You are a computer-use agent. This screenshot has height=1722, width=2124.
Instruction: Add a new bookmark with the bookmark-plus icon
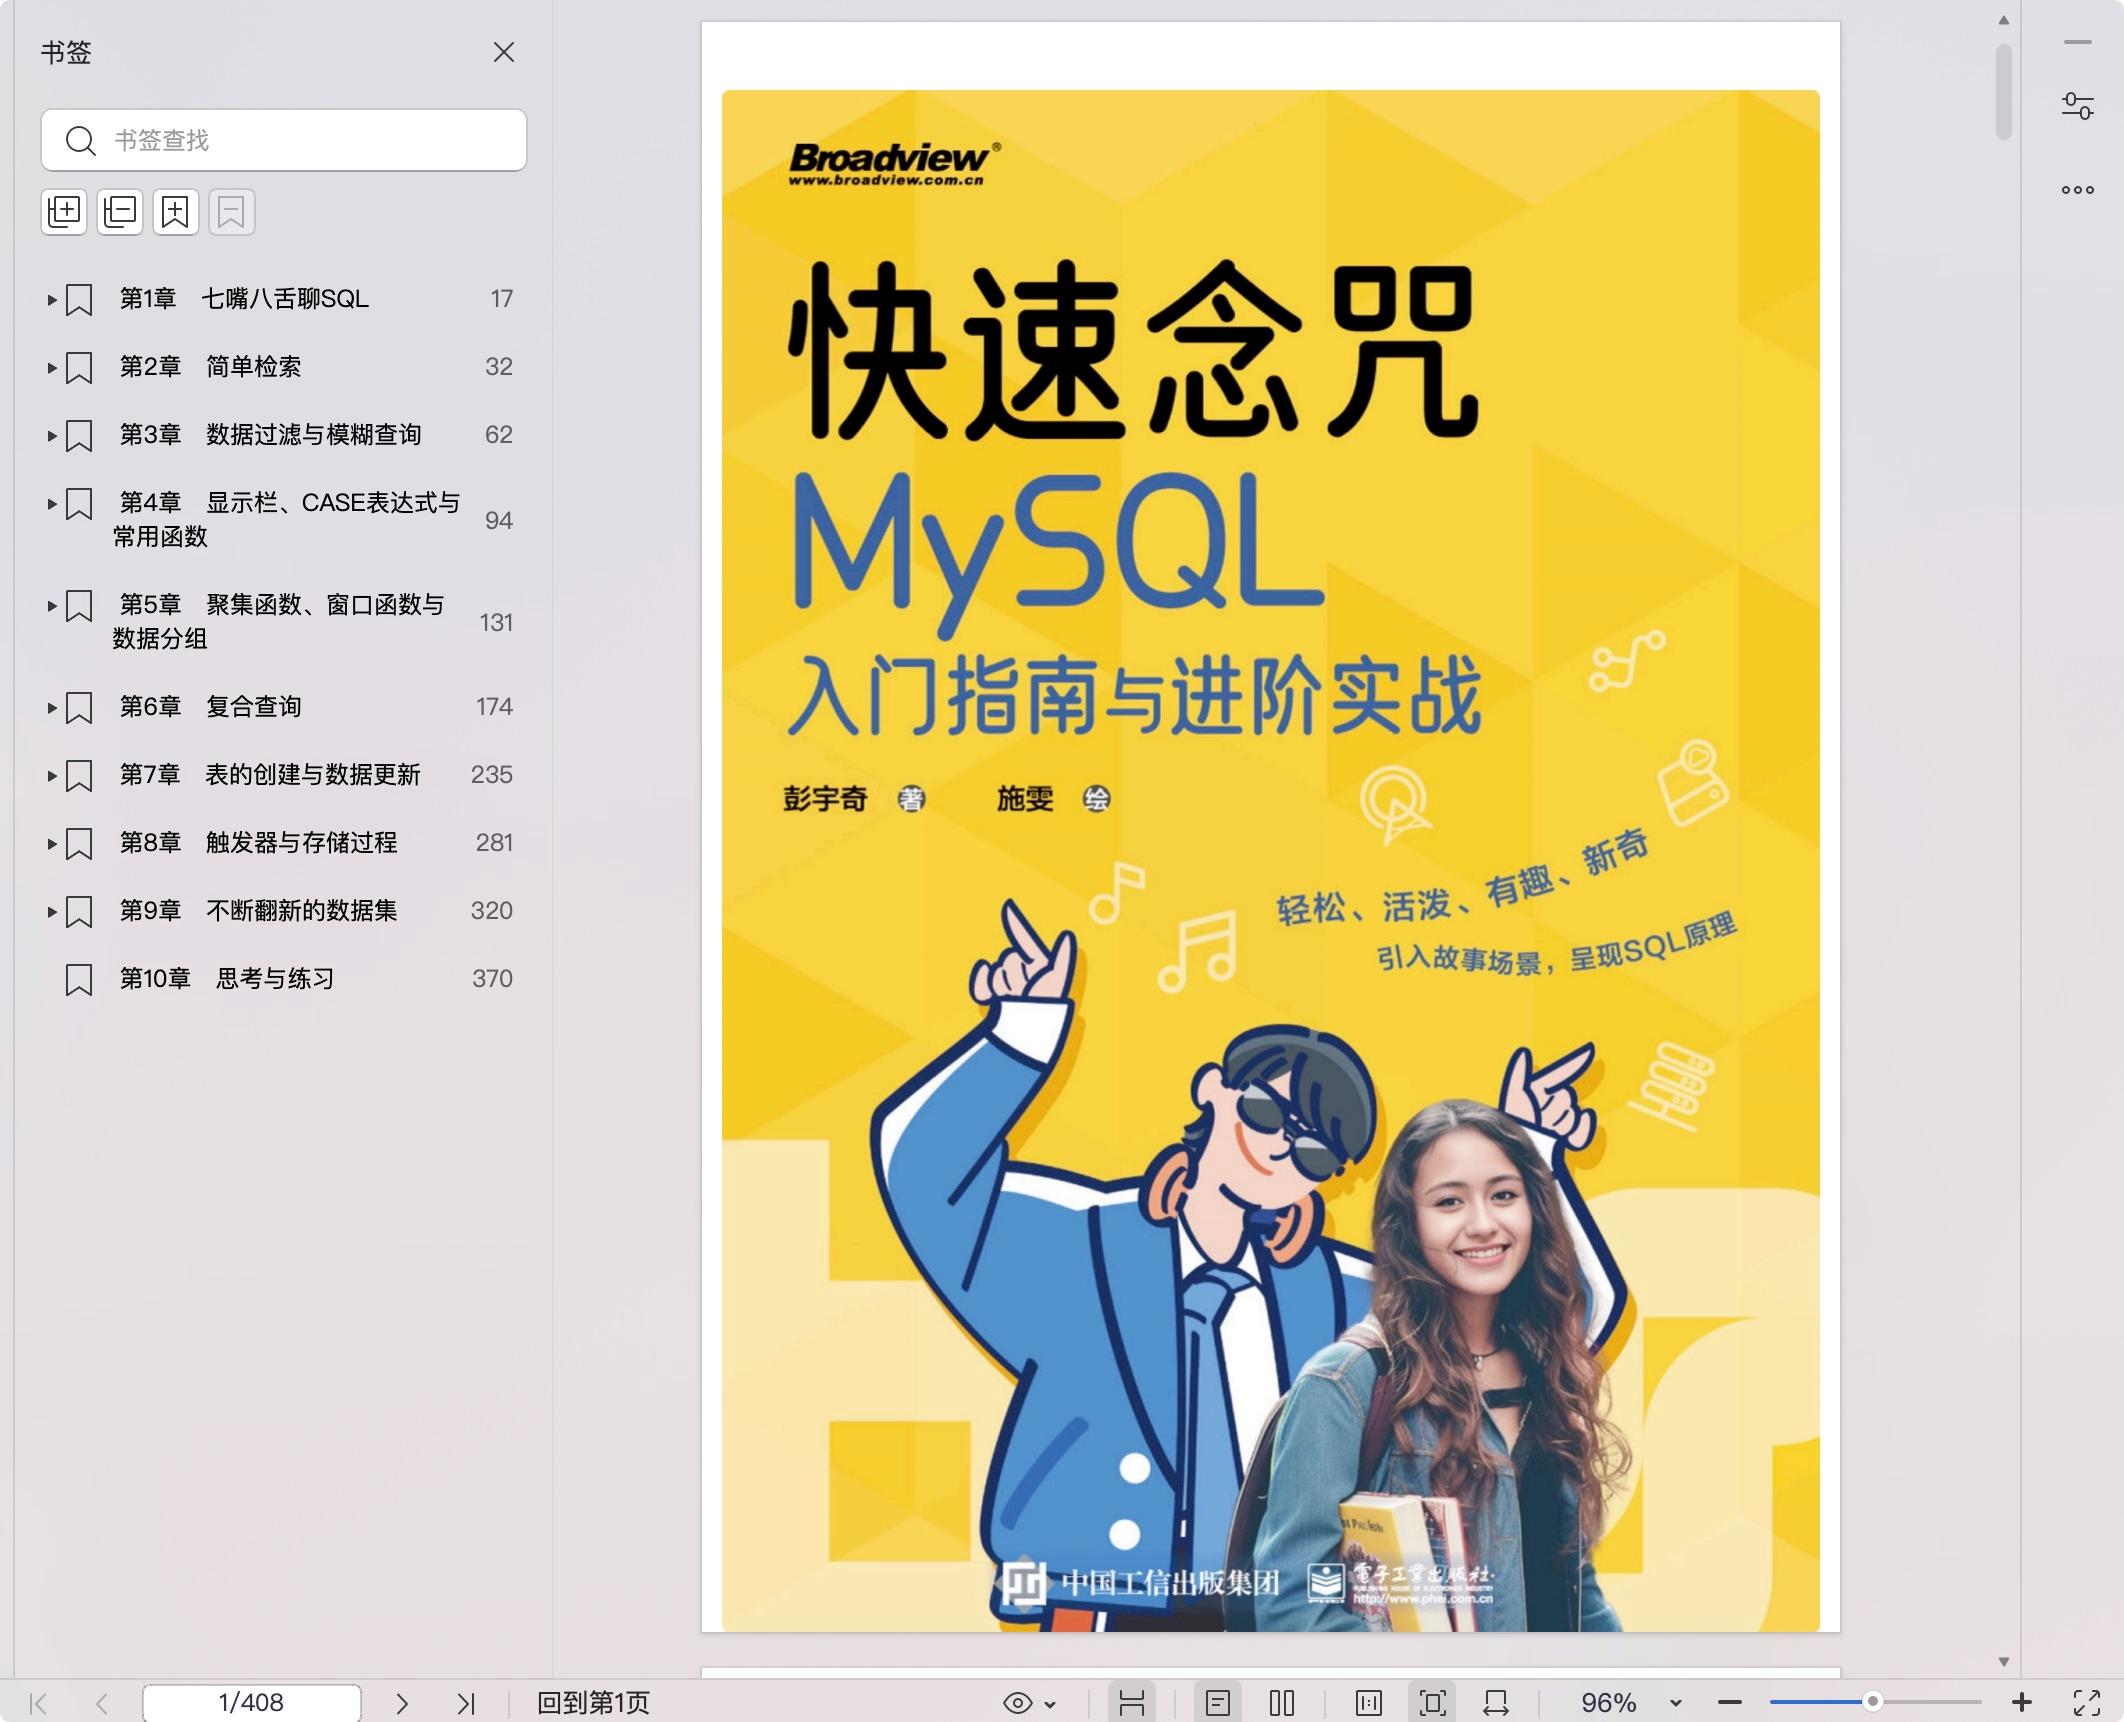pos(176,212)
